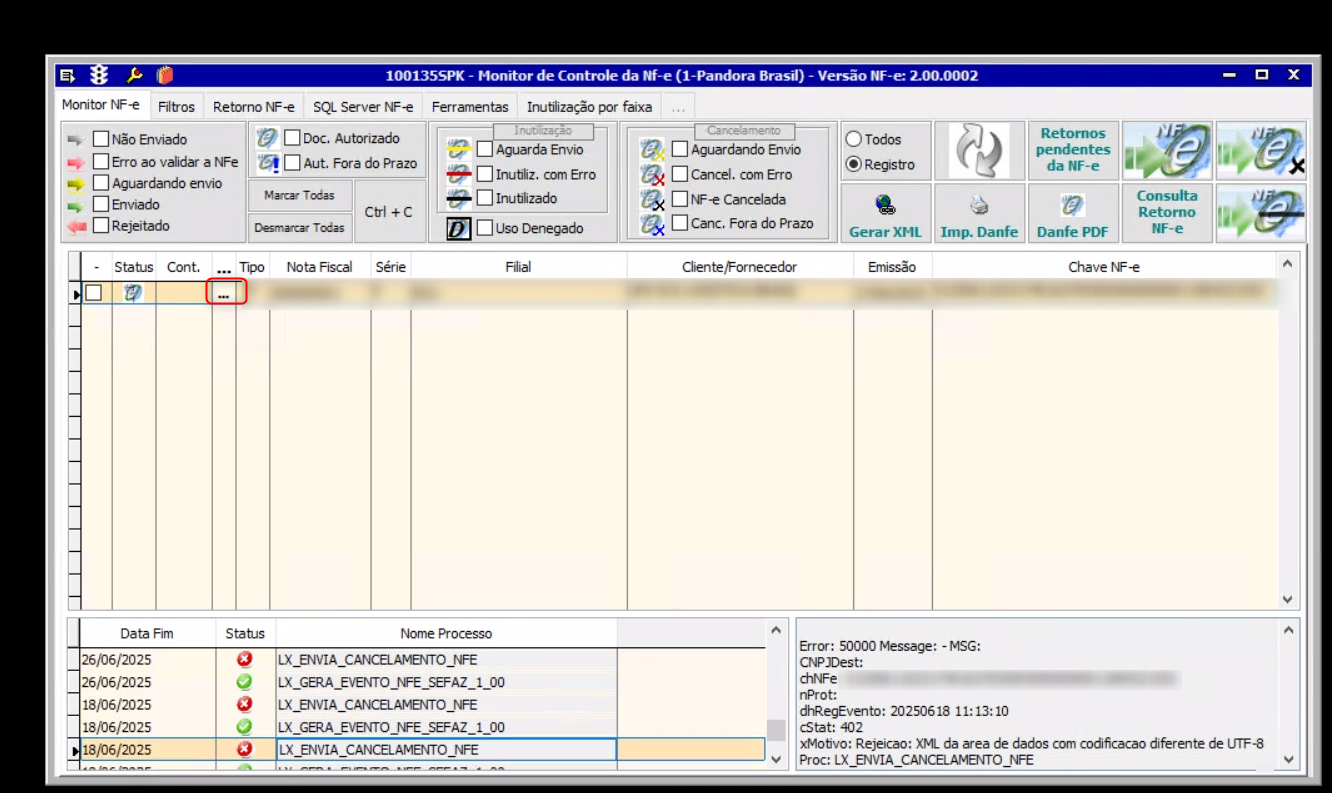Open the overflow tab with three dots
This screenshot has height=793, width=1332.
678,107
